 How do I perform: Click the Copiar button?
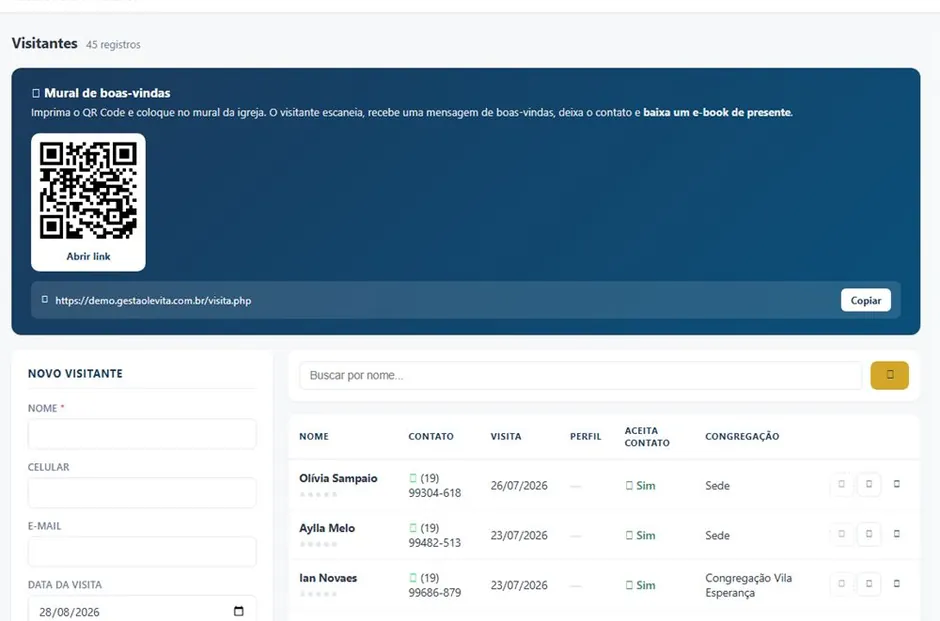[866, 300]
